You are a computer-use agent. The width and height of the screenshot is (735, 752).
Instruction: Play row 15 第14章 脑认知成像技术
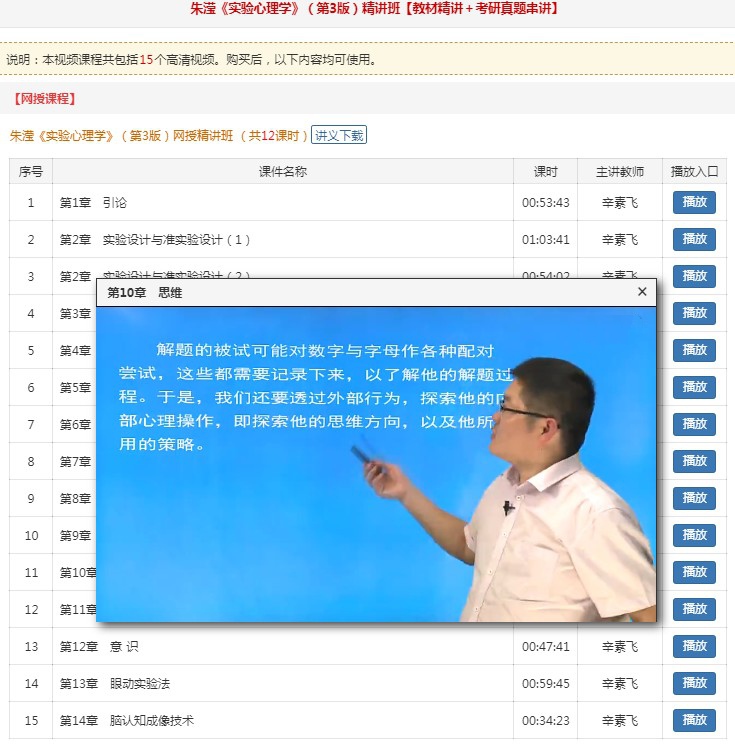(x=694, y=720)
